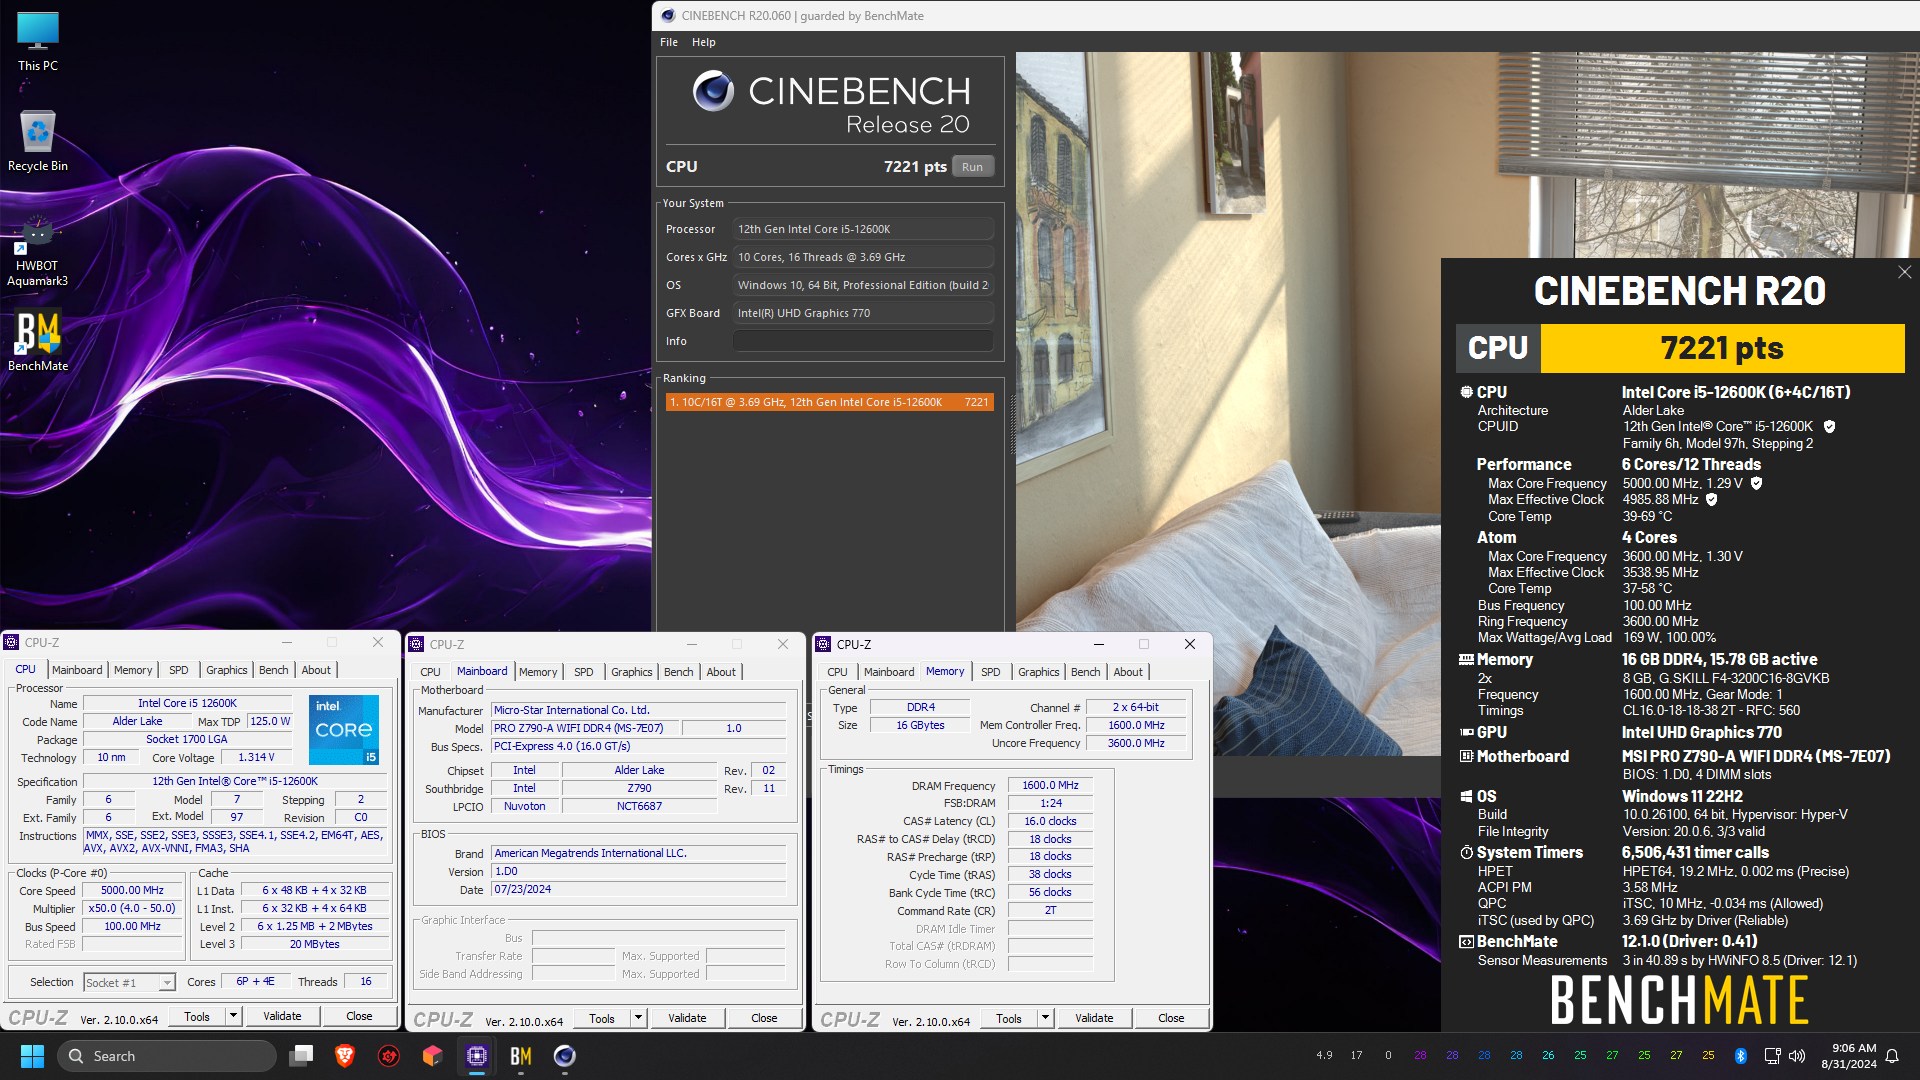Viewport: 1920px width, 1080px height.
Task: Click Validate in the Mainboard CPU-Z window
Action: point(687,1018)
